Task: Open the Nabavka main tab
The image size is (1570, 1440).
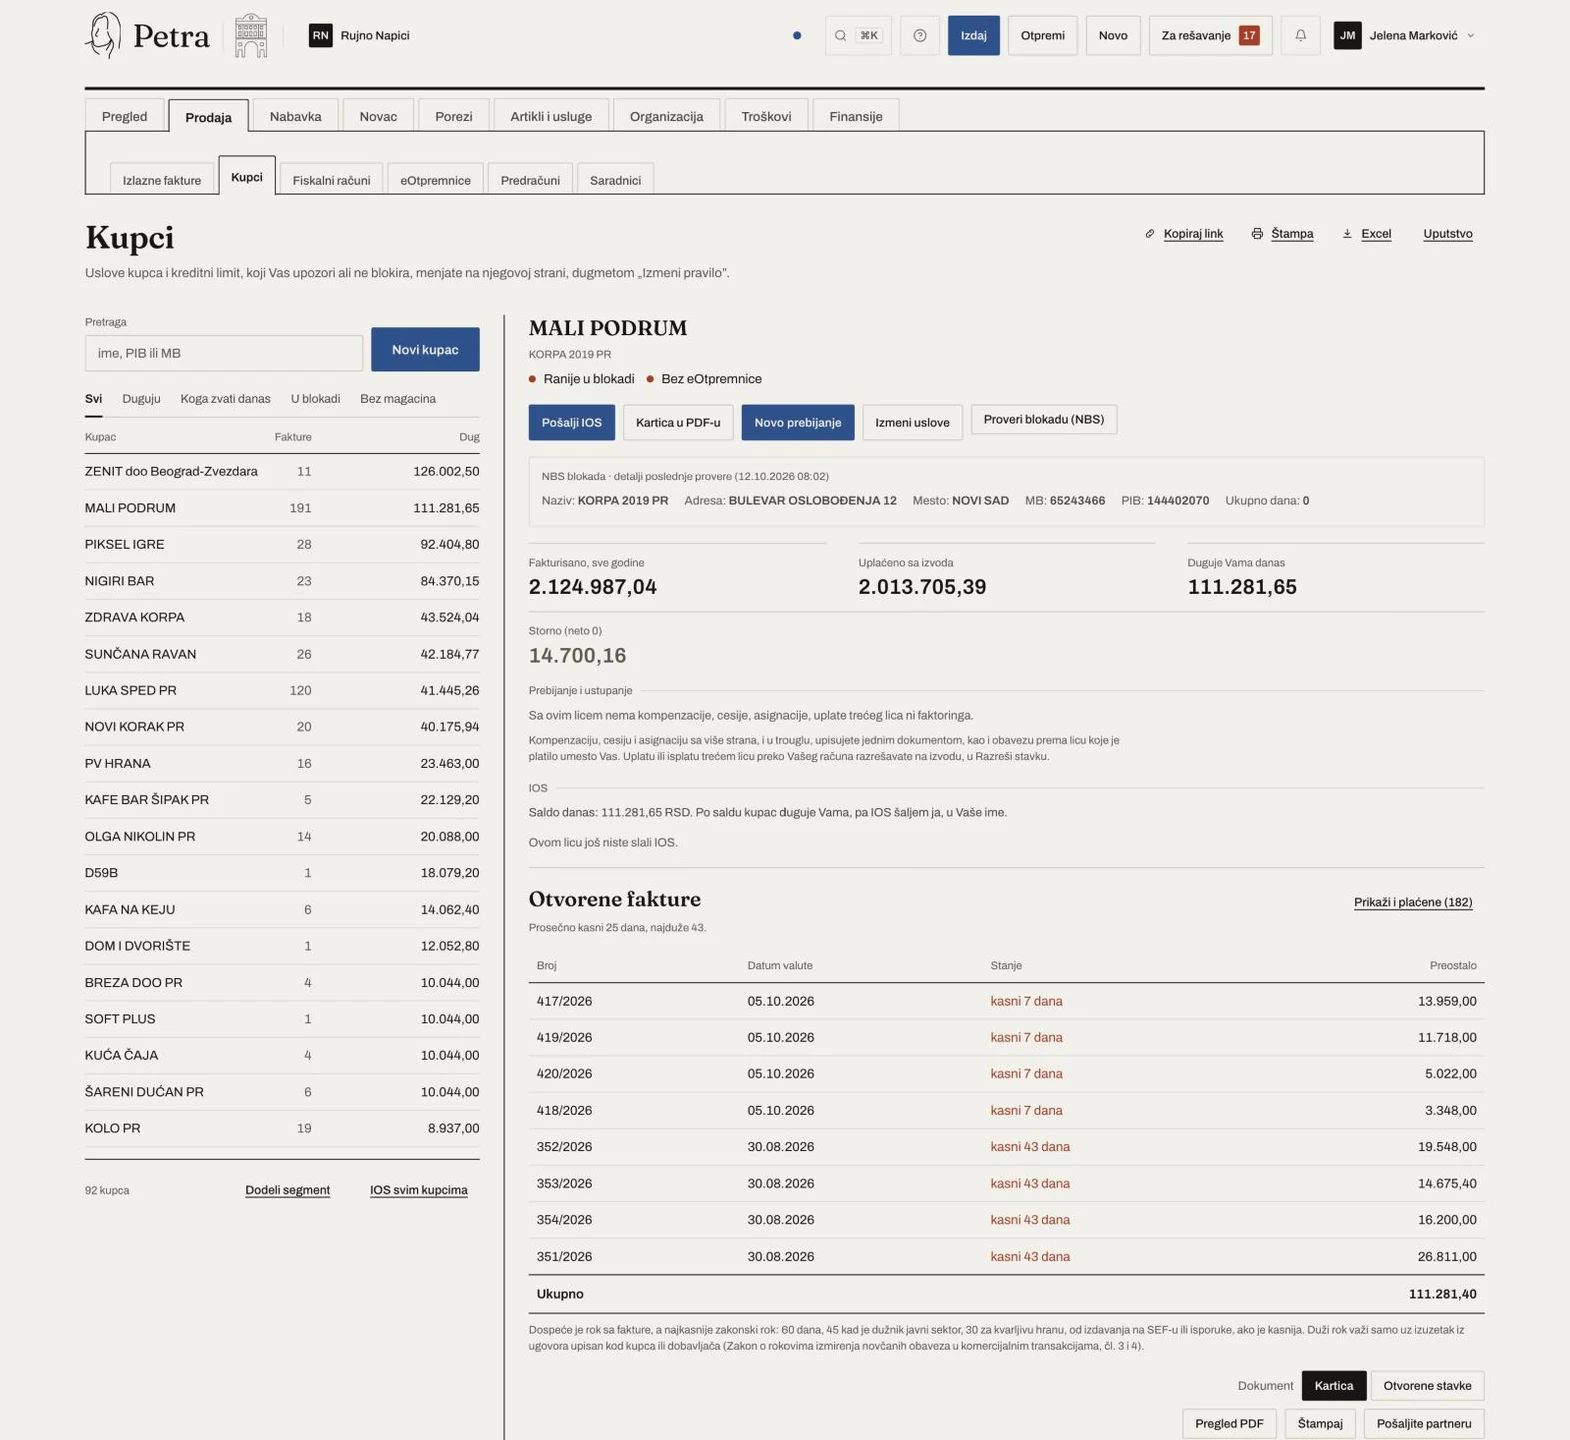Action: [x=295, y=116]
